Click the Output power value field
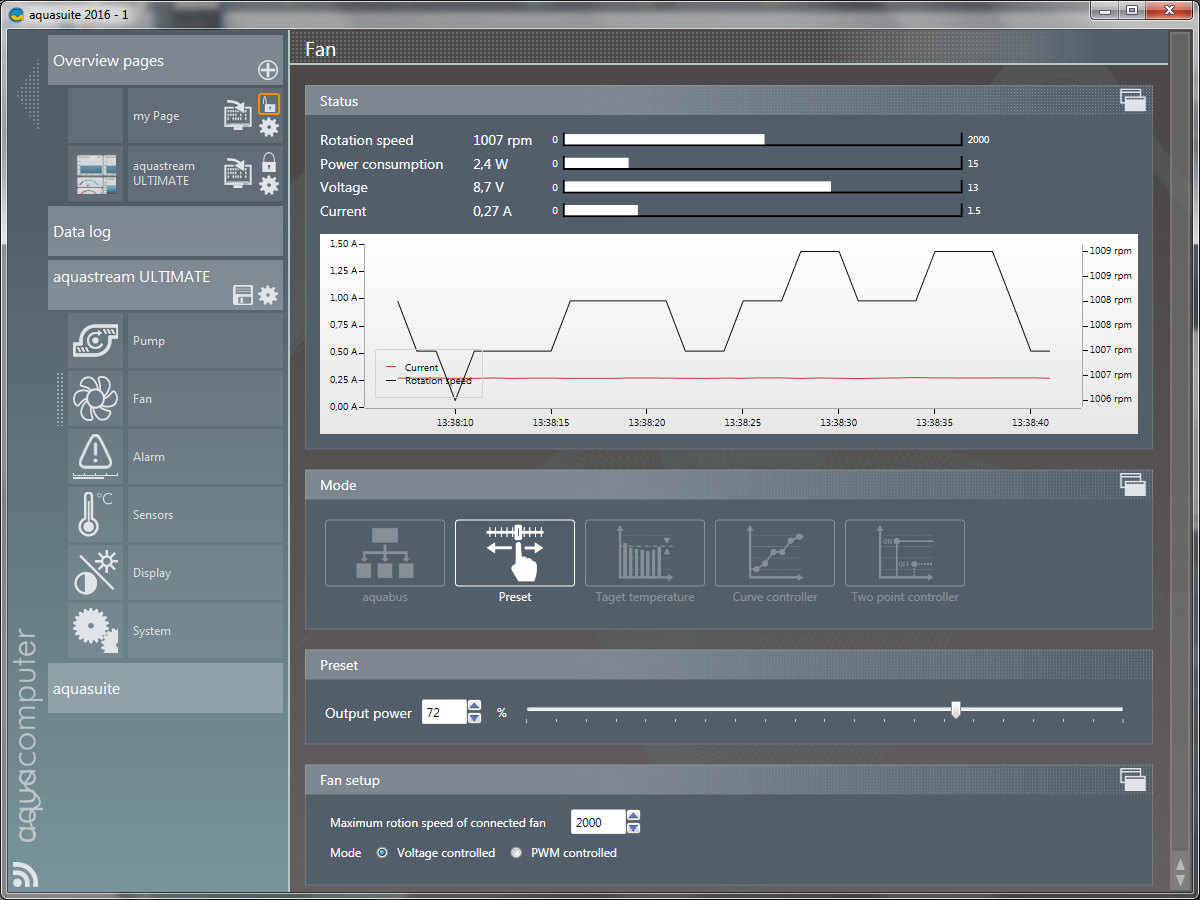Viewport: 1200px width, 900px height. pyautogui.click(x=444, y=712)
